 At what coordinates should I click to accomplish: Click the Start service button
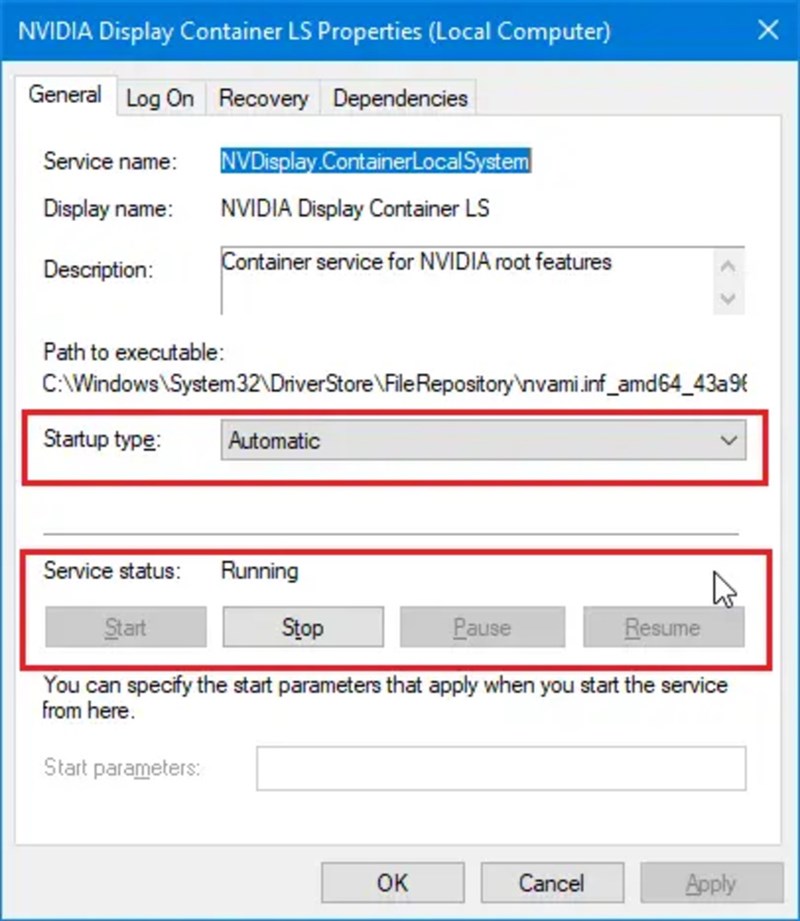point(125,627)
